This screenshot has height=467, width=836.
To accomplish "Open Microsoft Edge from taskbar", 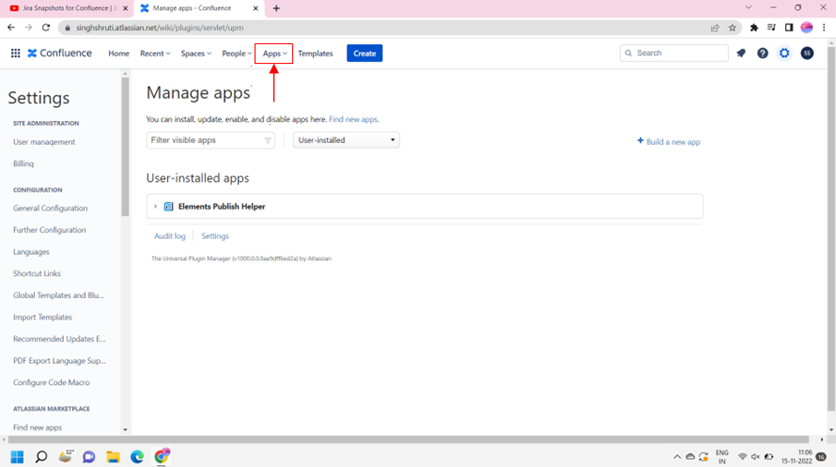I will point(137,457).
